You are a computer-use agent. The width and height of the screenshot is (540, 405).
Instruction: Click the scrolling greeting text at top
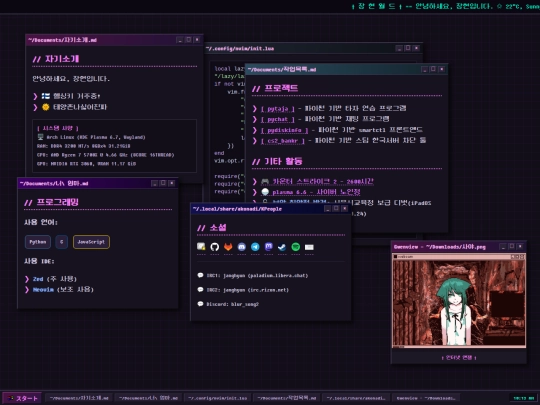[x=445, y=6]
